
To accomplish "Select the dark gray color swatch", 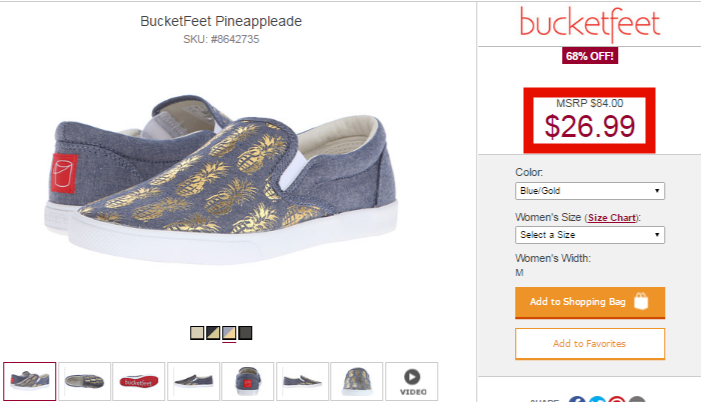I will click(x=245, y=333).
